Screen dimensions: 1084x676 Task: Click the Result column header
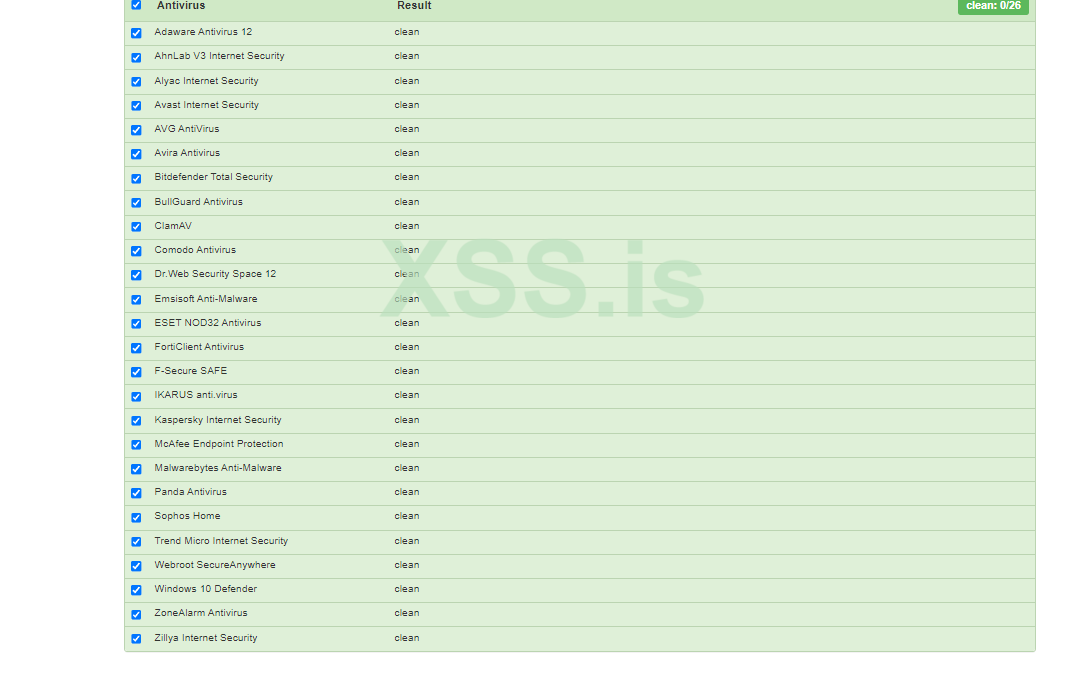414,6
